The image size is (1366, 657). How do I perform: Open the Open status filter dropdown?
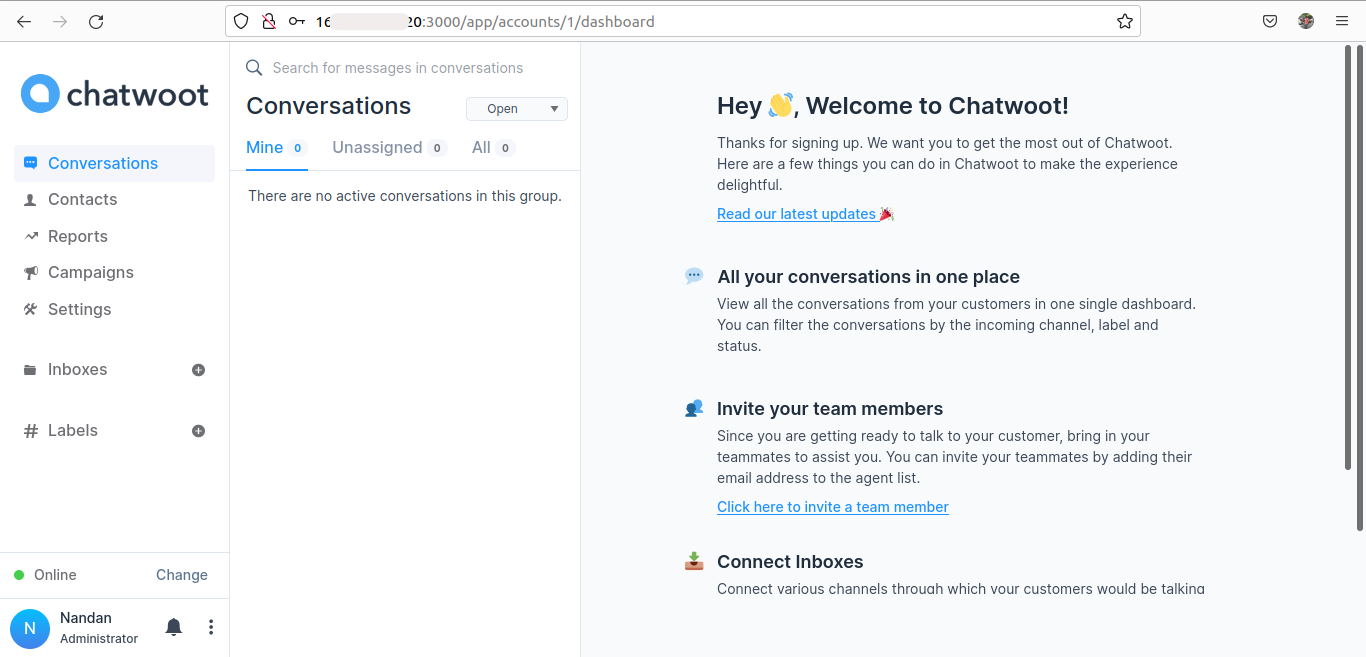[517, 109]
